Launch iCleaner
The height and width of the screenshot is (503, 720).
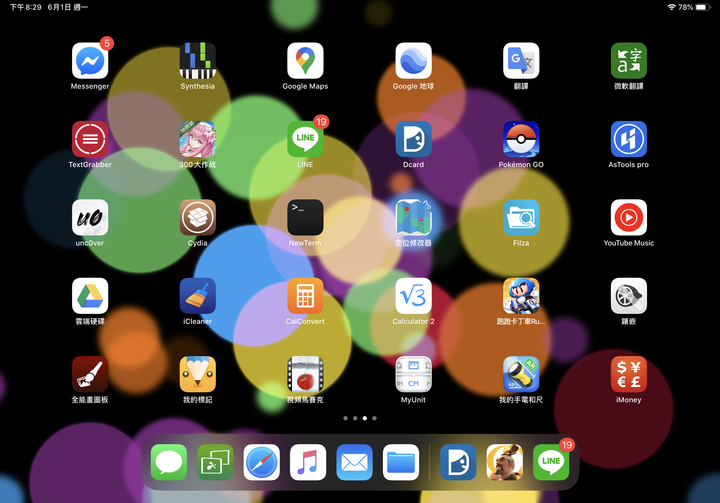(197, 296)
